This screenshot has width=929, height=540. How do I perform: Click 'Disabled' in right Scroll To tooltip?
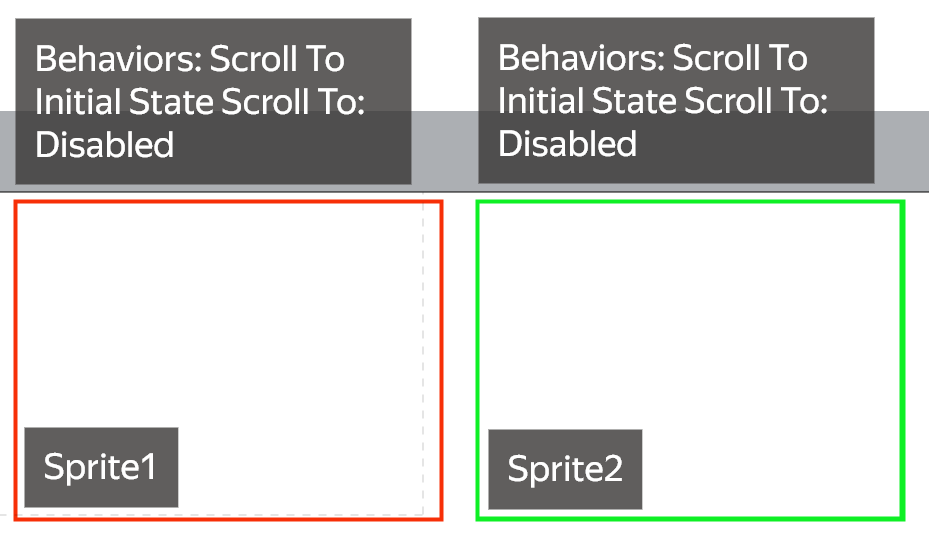point(568,143)
